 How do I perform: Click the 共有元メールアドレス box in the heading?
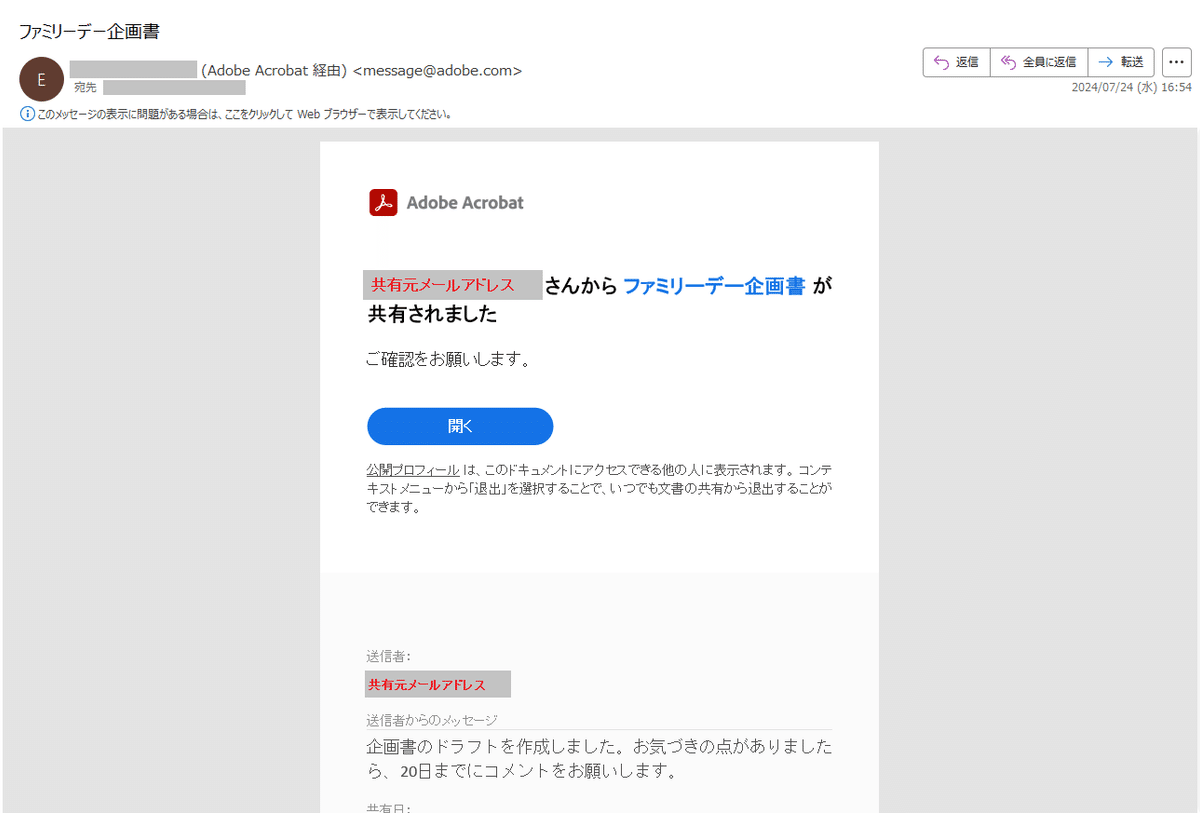[x=453, y=285]
